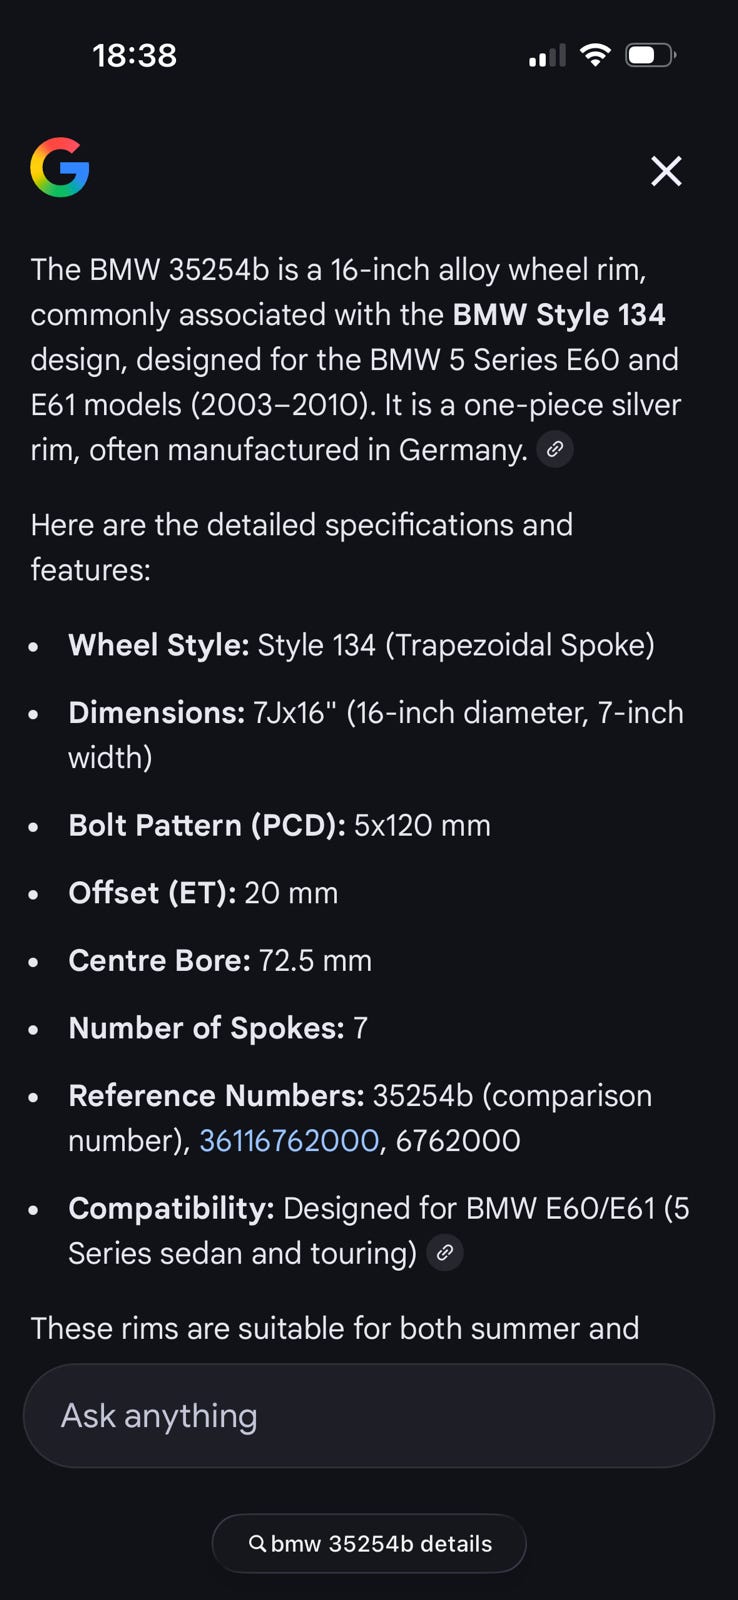The height and width of the screenshot is (1600, 738).
Task: Tap the 'Centre Bore:' label
Action: tap(159, 961)
